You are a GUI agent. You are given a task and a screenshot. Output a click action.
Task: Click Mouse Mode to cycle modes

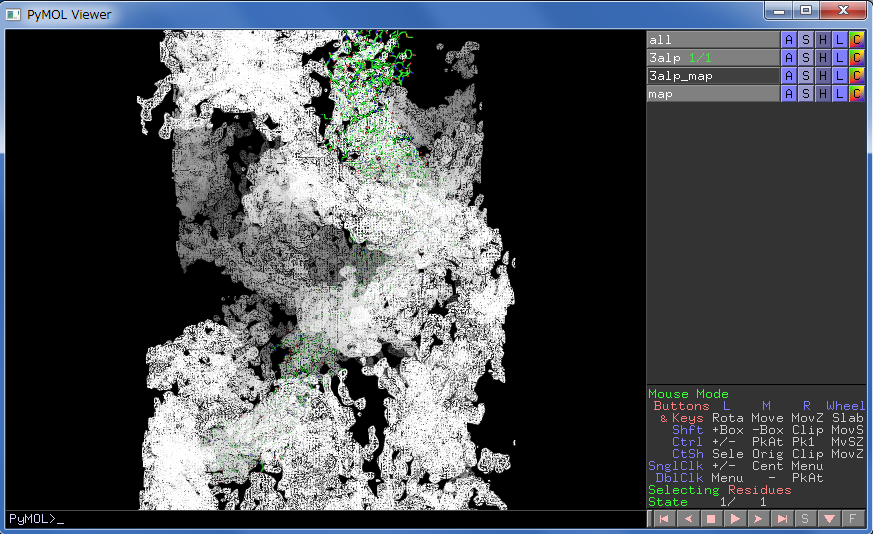689,394
